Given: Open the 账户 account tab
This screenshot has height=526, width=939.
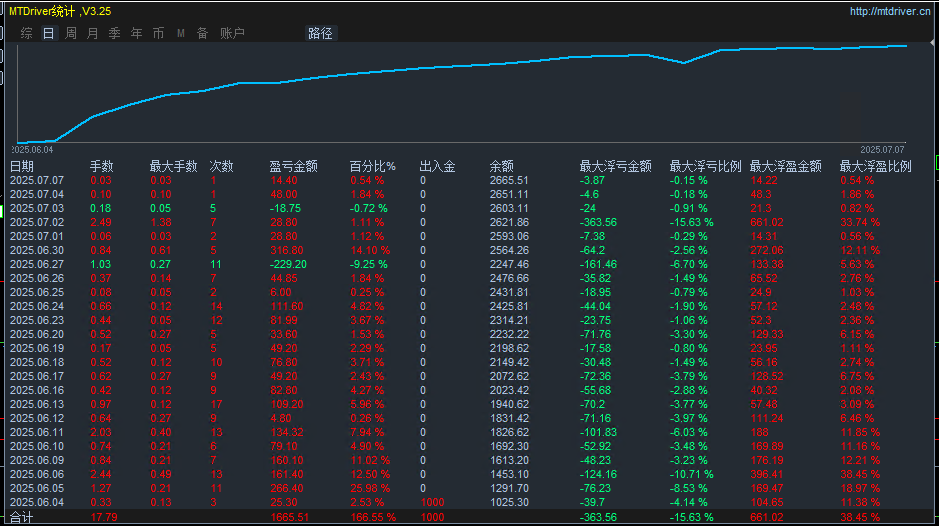Looking at the screenshot, I should click(232, 33).
